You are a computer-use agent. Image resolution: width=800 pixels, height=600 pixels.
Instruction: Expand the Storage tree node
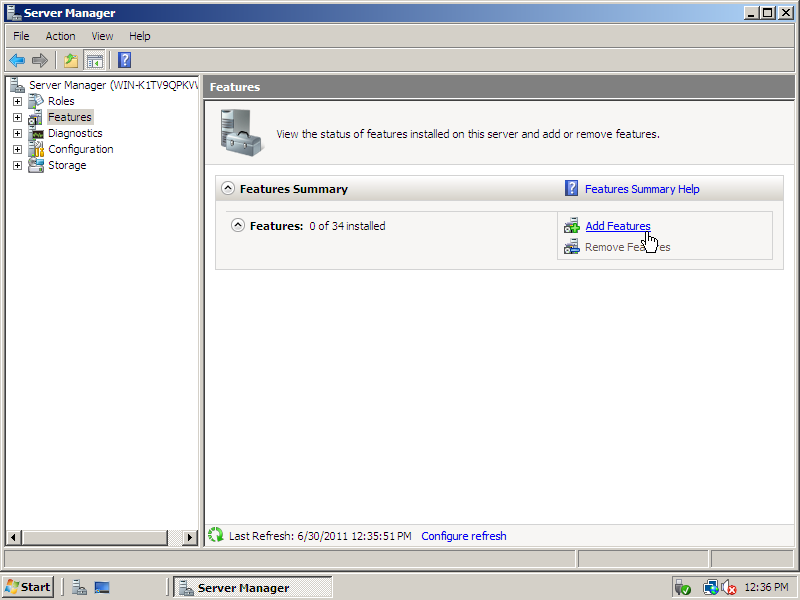pos(17,165)
